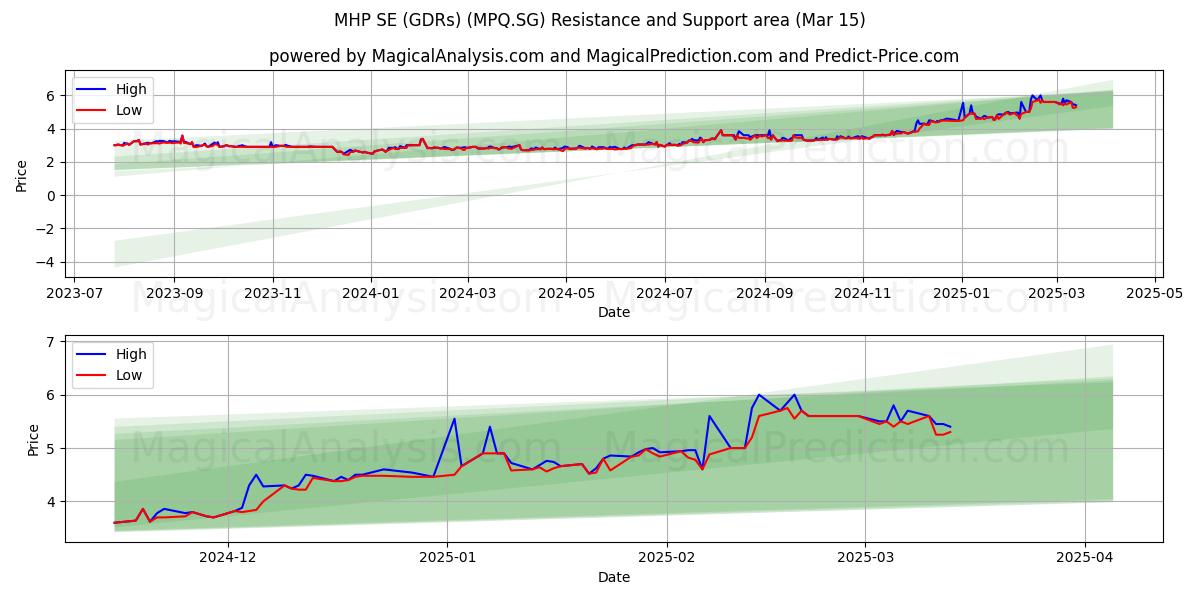Click the '2024-12' x-axis label of bottom chart
The height and width of the screenshot is (600, 1200).
coord(228,559)
